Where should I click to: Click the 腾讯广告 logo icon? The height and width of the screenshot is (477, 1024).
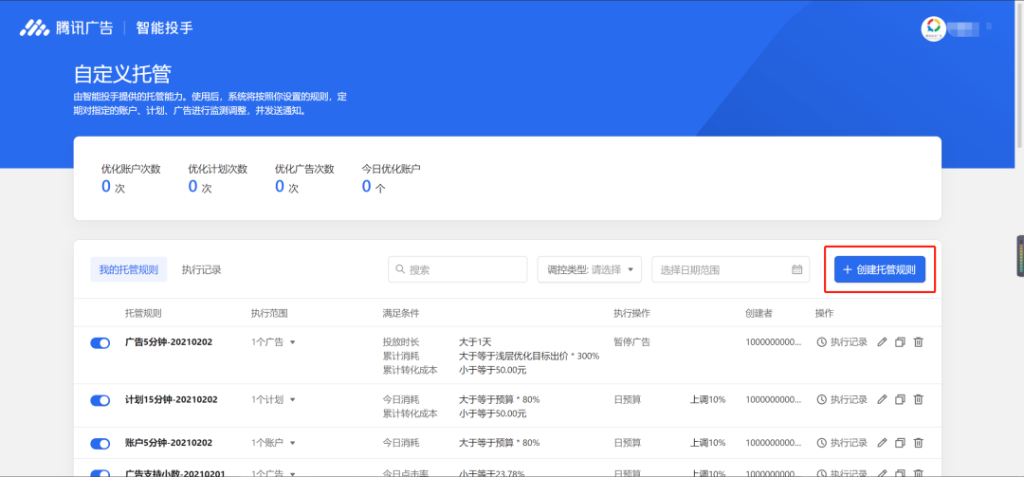(x=34, y=28)
